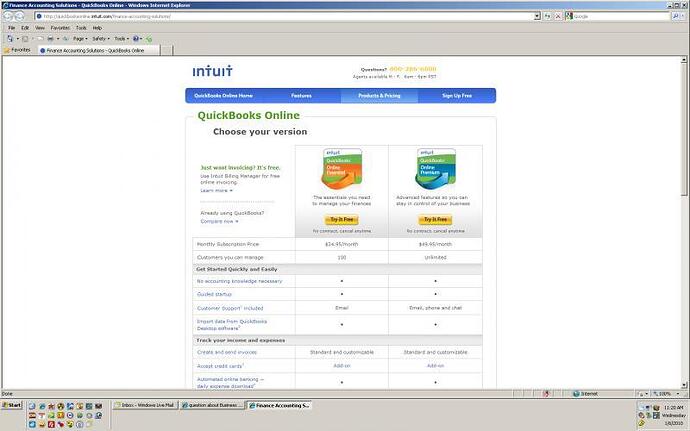Click the browser Back arrow button
This screenshot has width=690, height=431.
[x=8, y=16]
